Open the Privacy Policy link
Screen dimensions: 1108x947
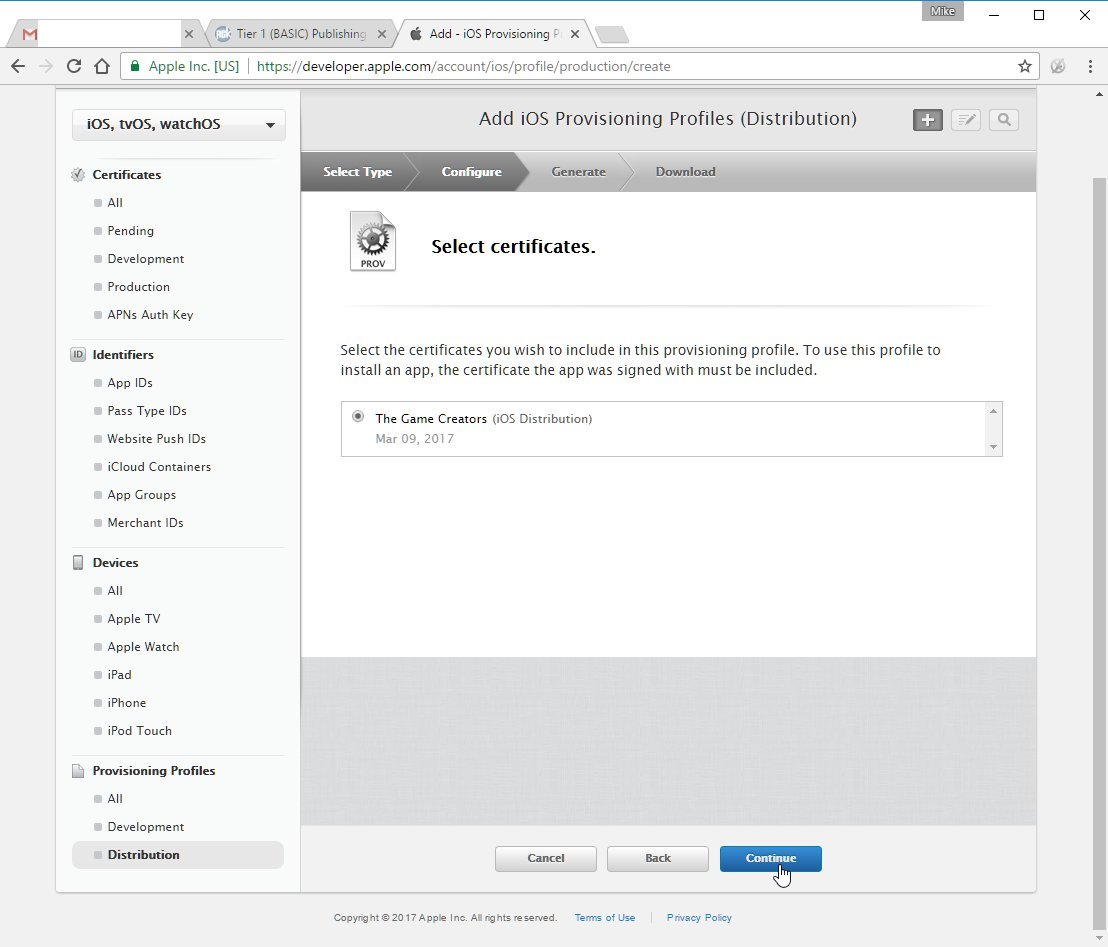tap(699, 918)
